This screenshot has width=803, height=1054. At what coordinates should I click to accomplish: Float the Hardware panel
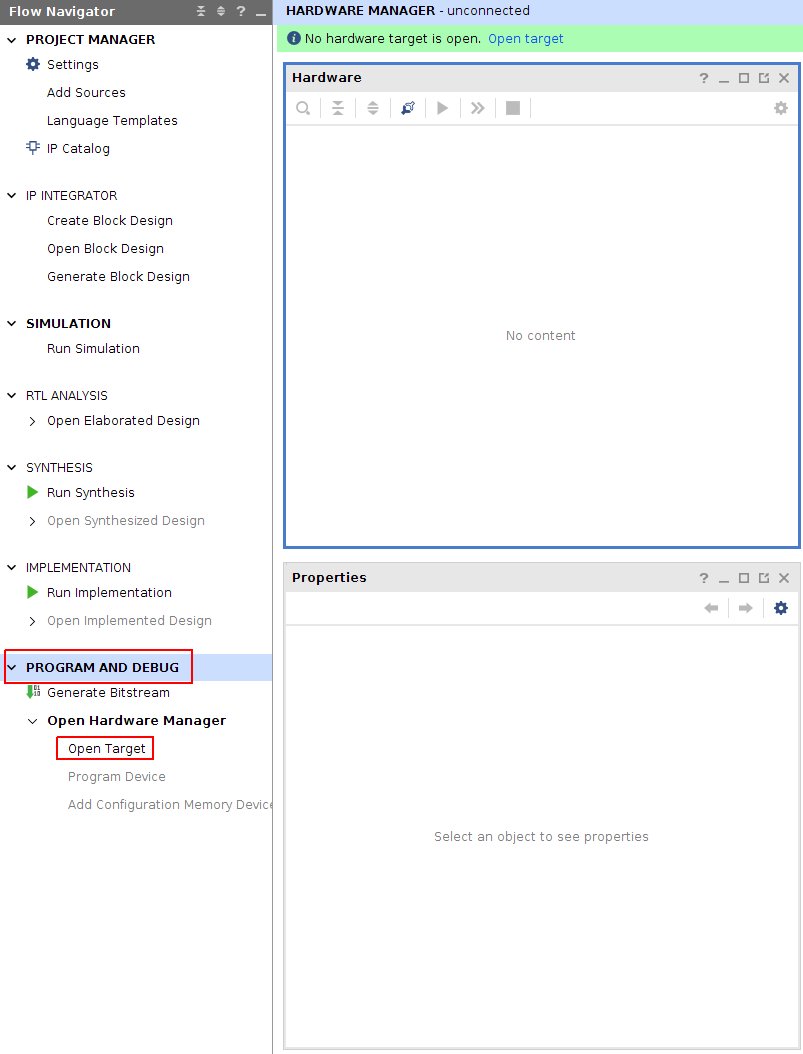click(764, 78)
